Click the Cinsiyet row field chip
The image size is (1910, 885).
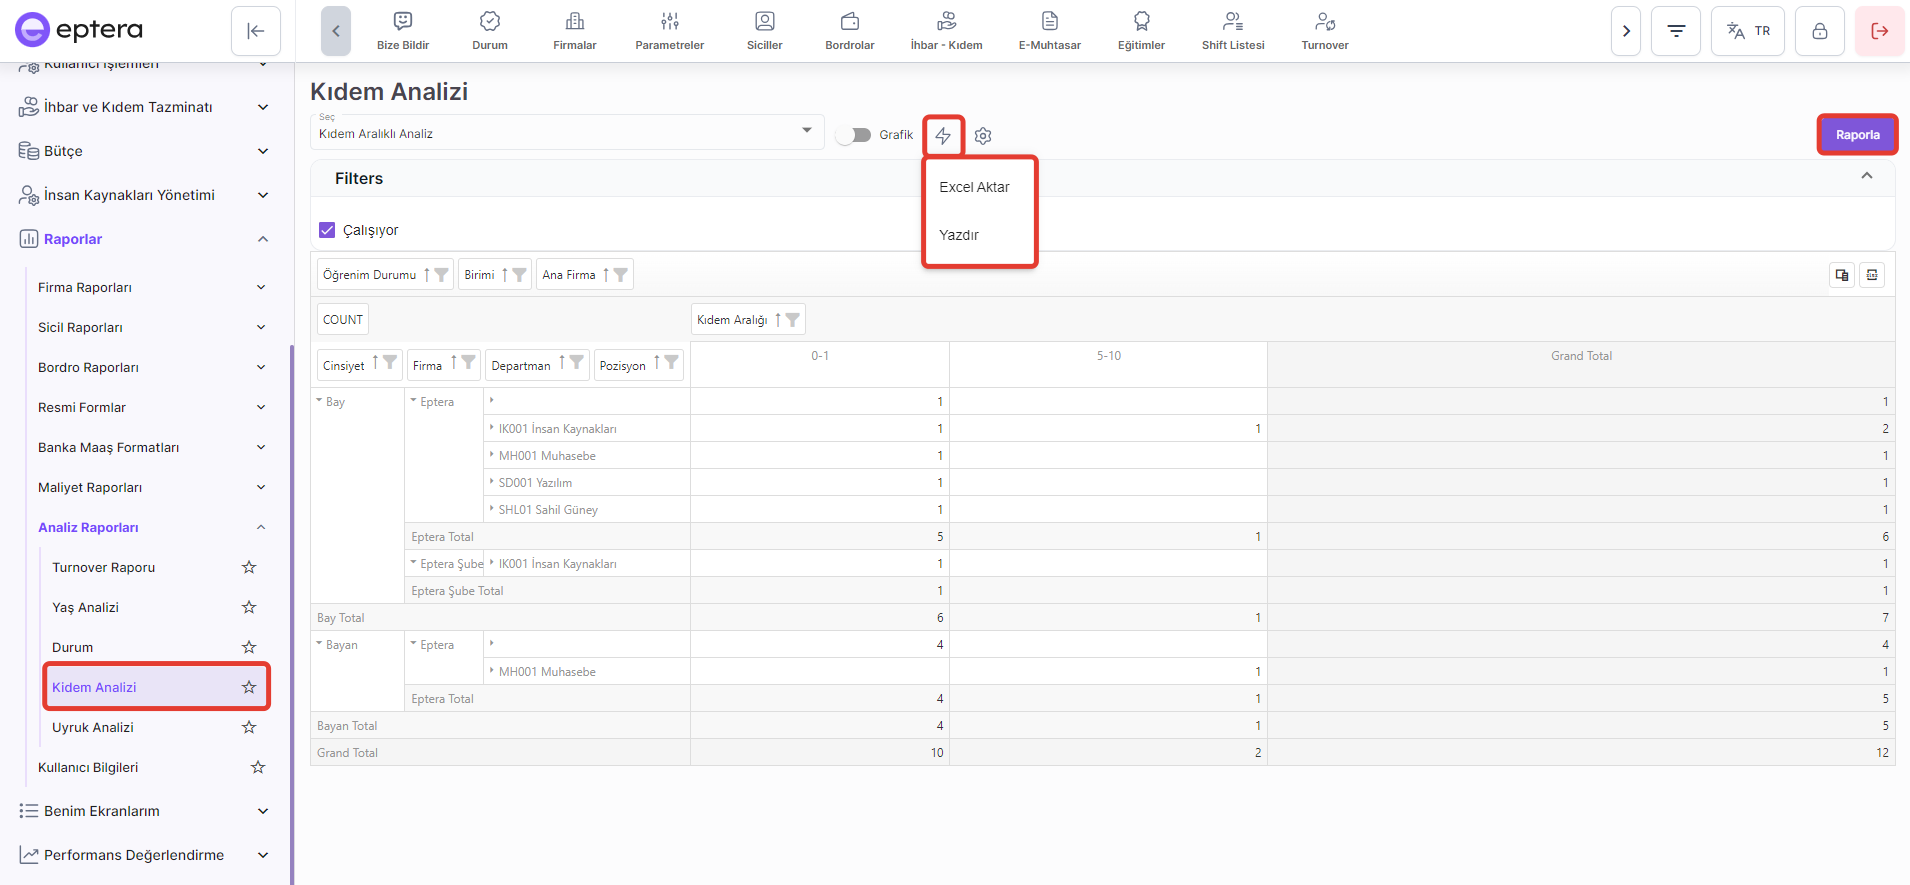tap(344, 366)
